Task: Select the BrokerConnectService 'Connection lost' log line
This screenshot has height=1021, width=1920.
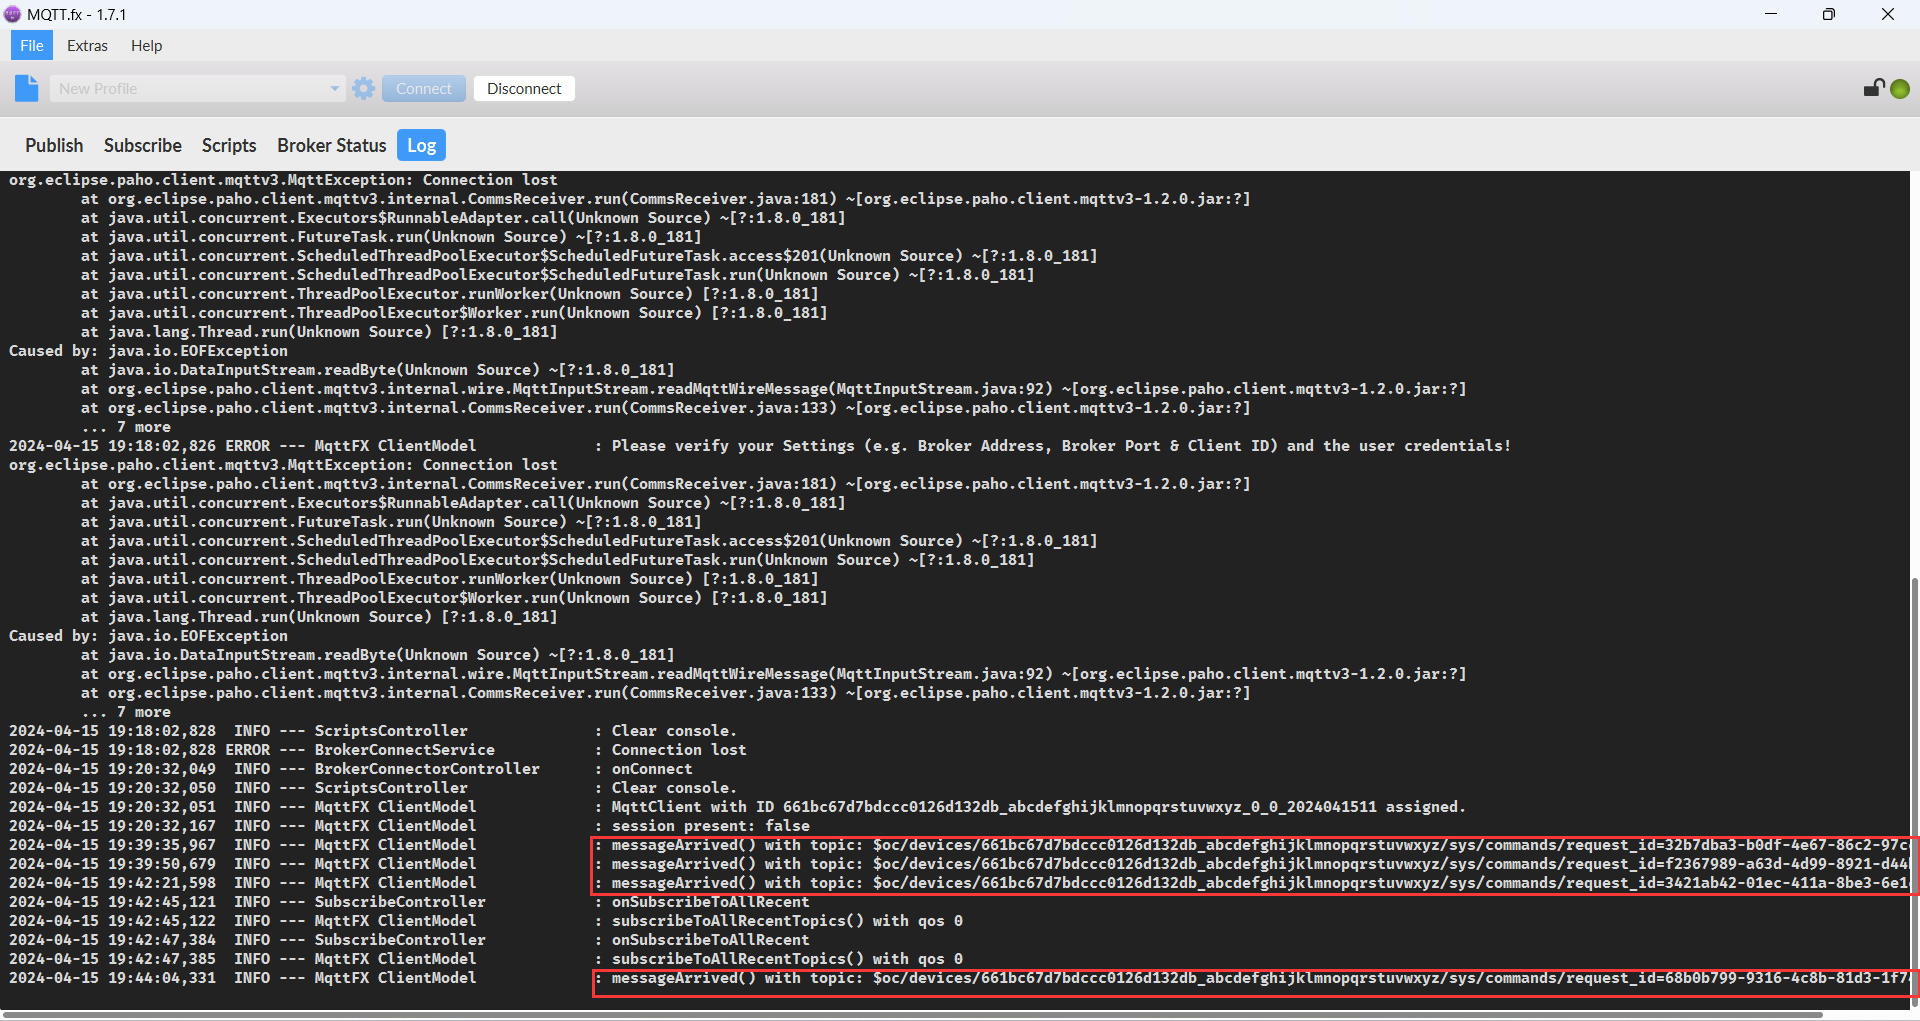Action: point(378,750)
